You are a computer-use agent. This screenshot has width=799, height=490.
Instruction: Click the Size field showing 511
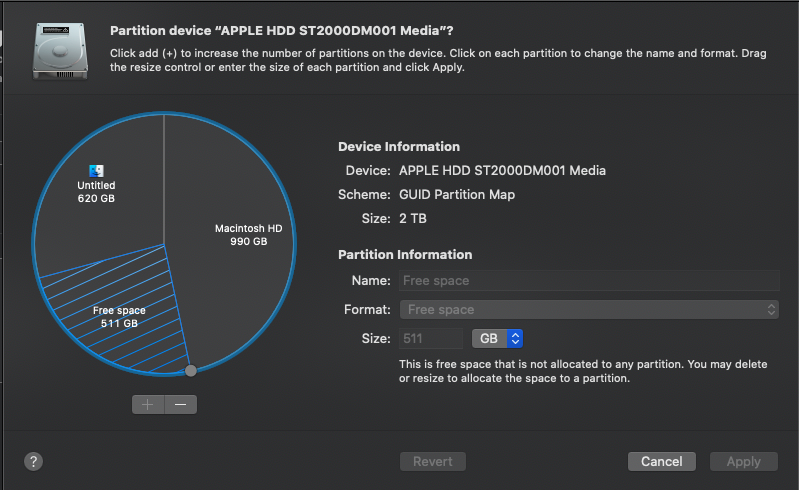[x=431, y=338]
